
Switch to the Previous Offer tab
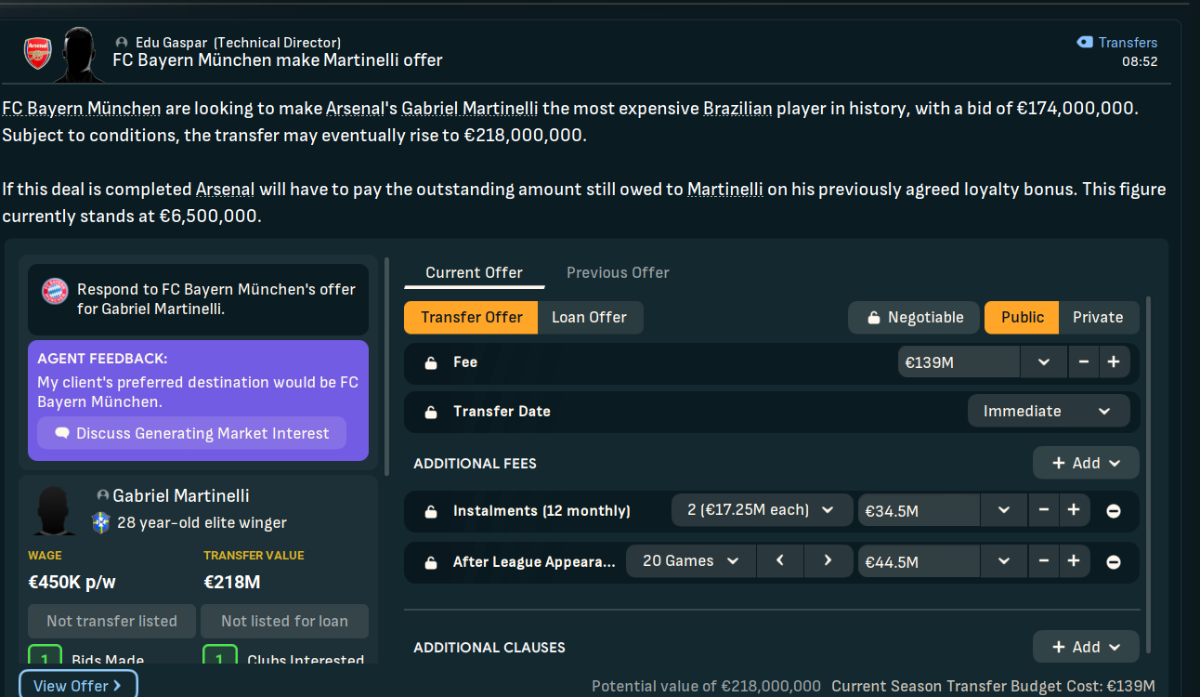coord(618,272)
